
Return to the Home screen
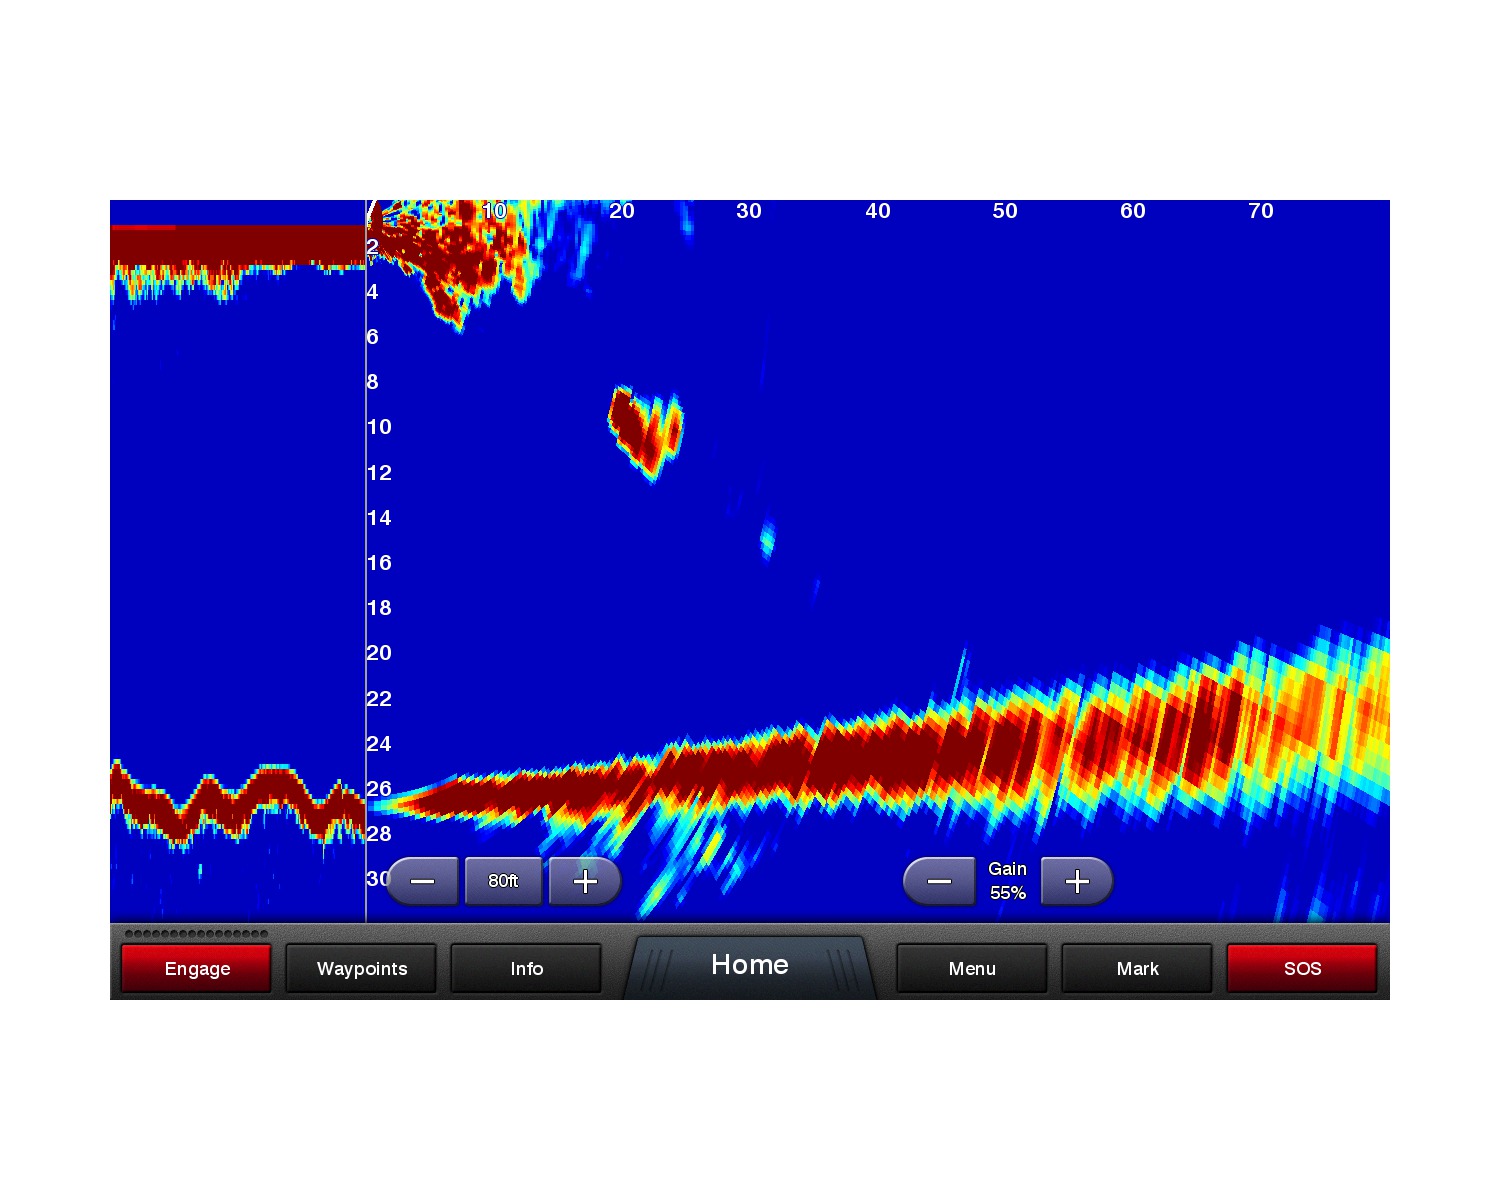click(x=749, y=965)
